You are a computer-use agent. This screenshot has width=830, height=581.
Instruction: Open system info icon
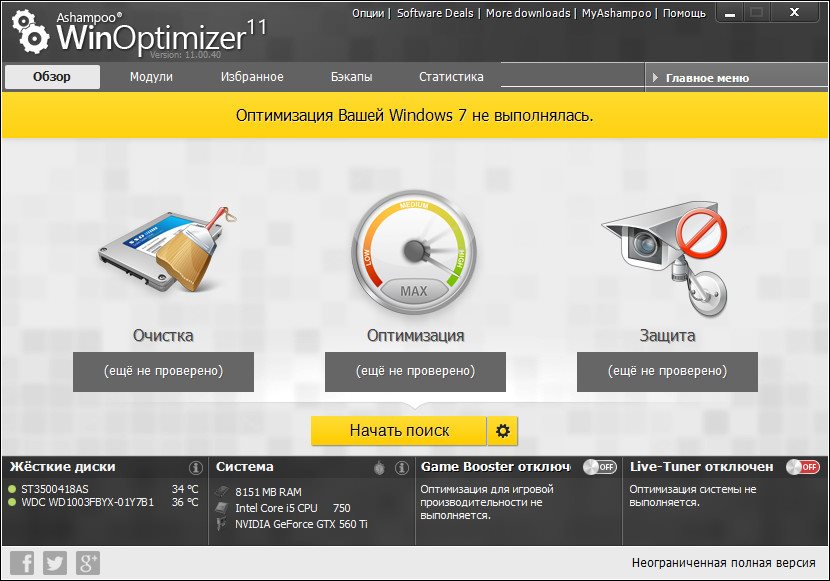click(x=402, y=468)
